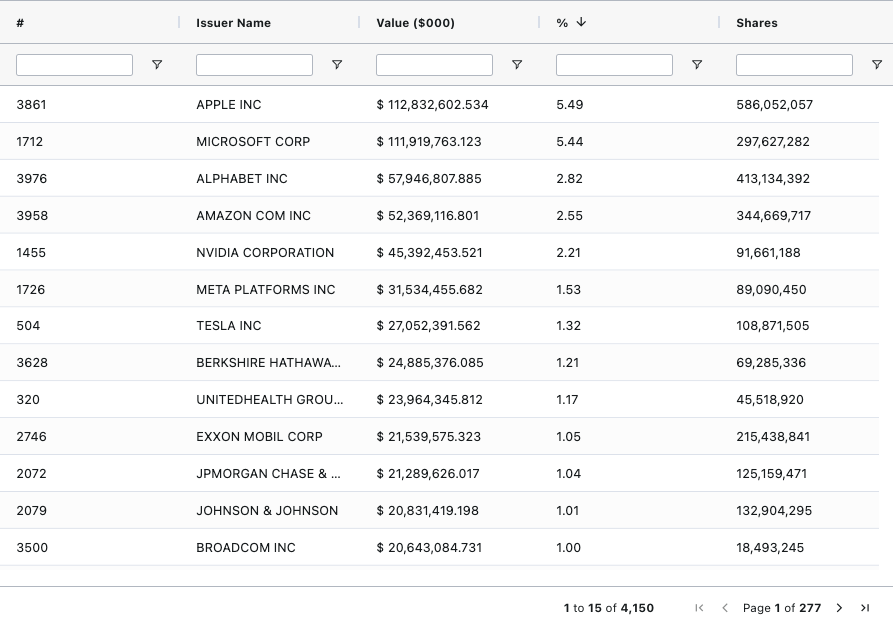Sort by the Shares column header
This screenshot has width=893, height=629.
click(x=757, y=23)
